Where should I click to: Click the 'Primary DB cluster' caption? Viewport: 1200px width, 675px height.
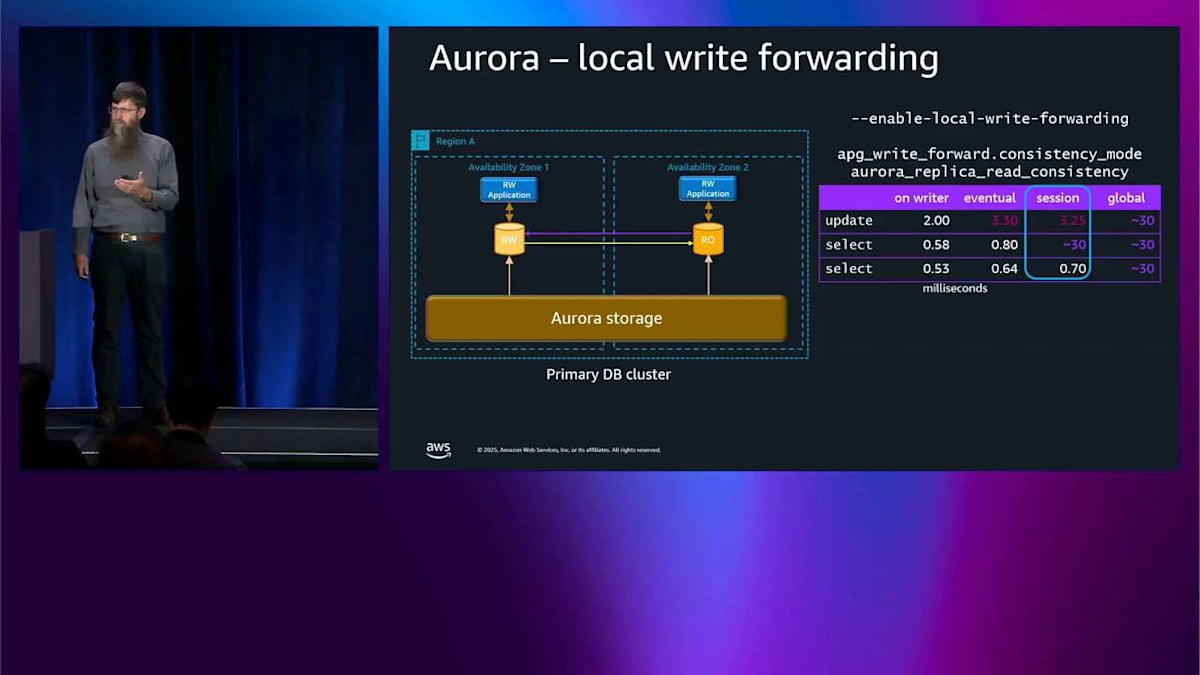[608, 375]
